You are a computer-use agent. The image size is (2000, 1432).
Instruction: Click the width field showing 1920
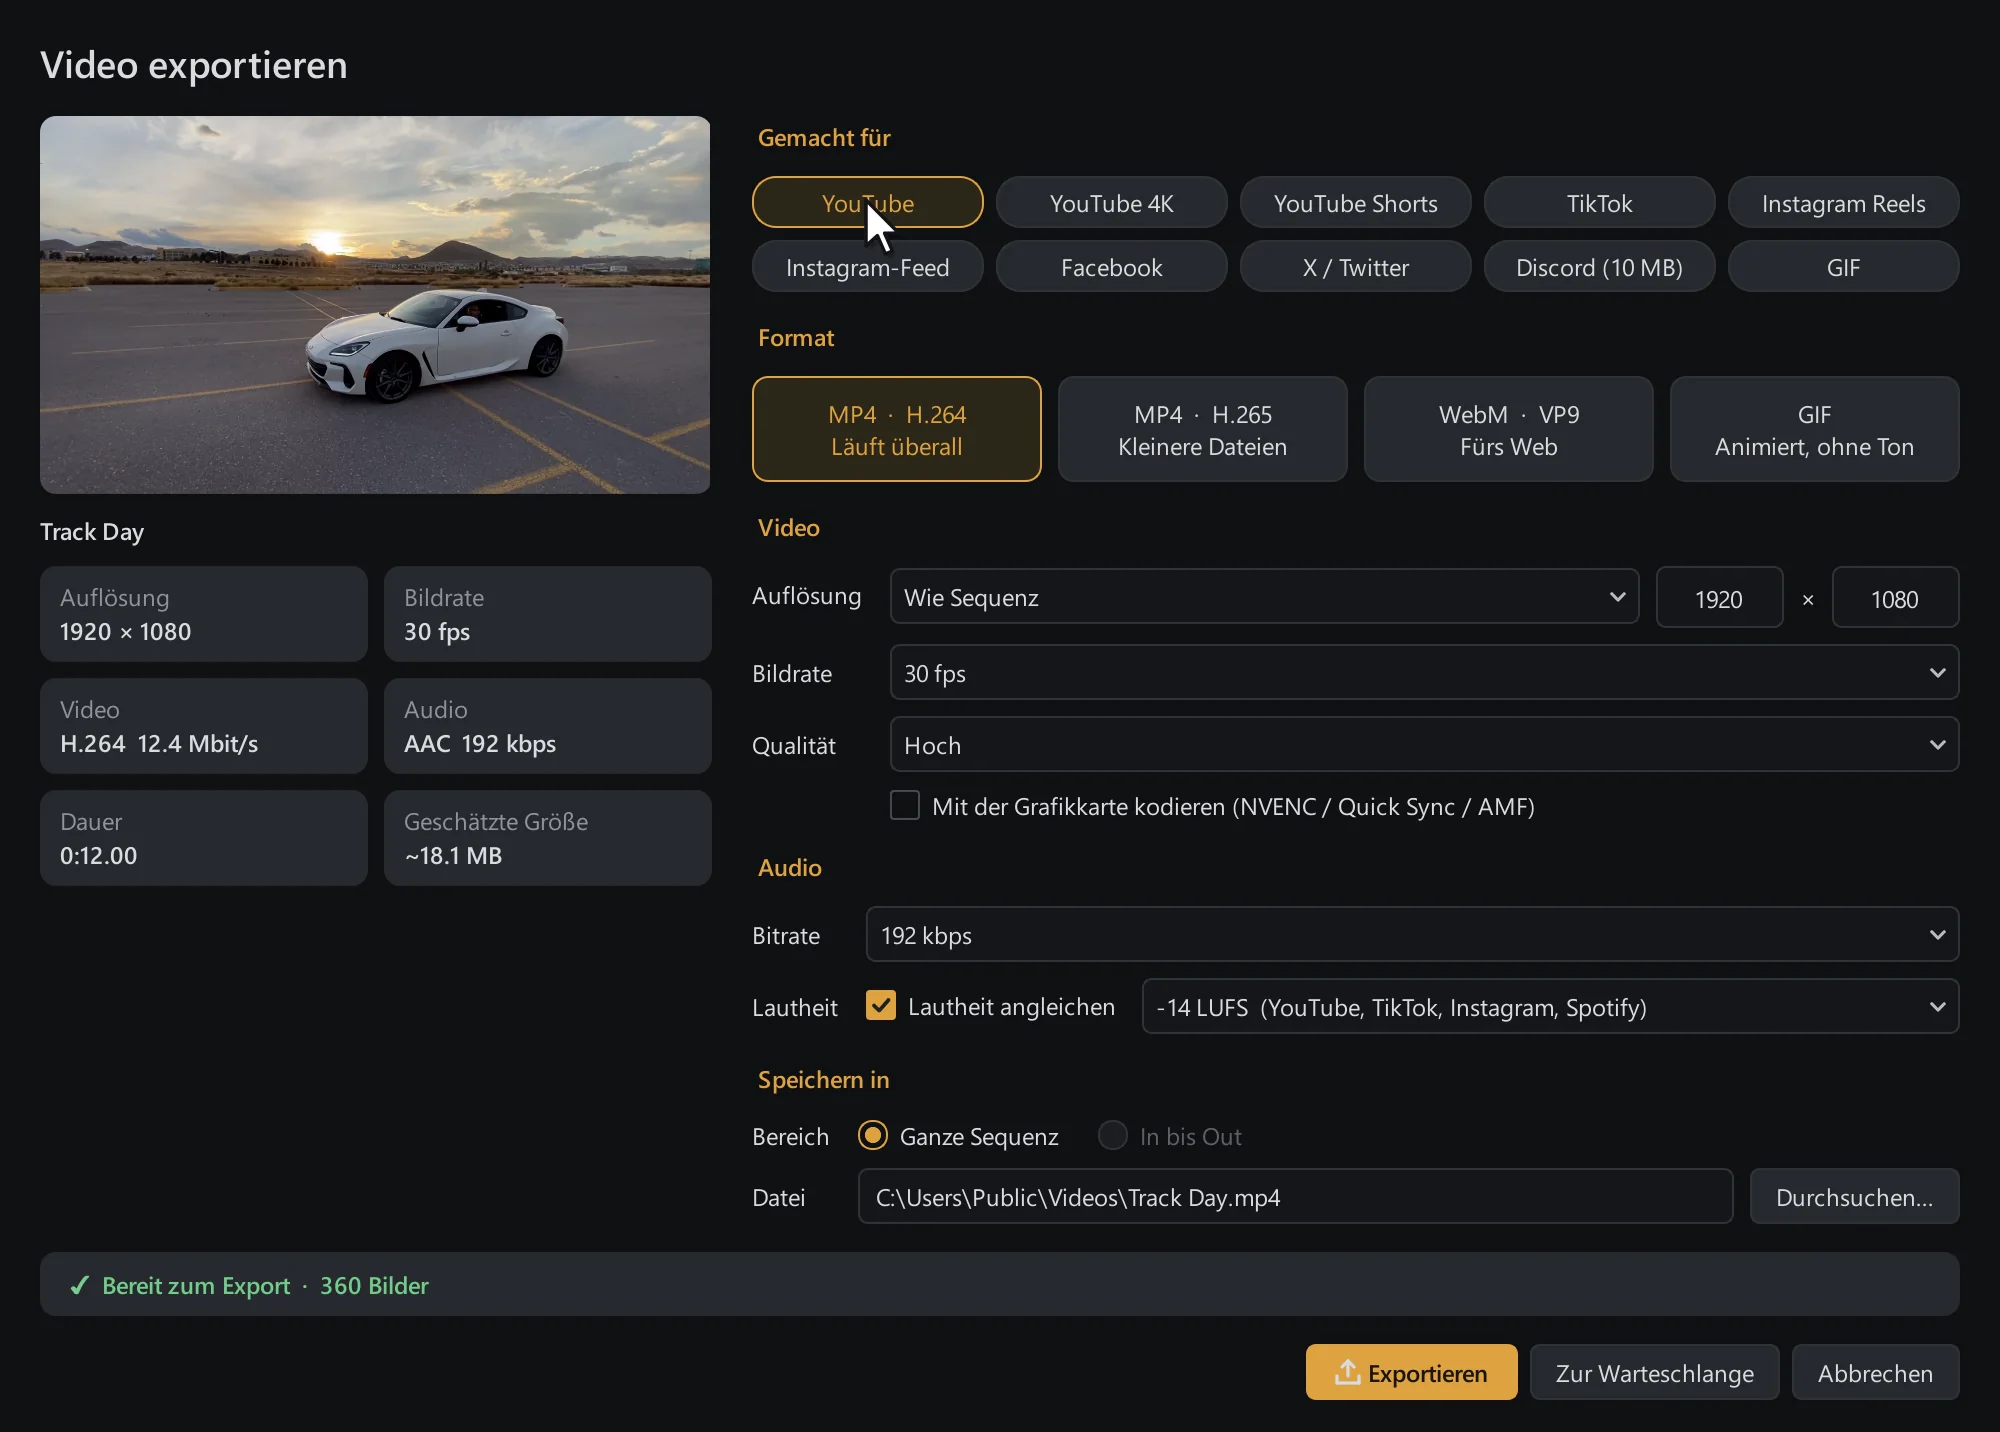tap(1720, 598)
